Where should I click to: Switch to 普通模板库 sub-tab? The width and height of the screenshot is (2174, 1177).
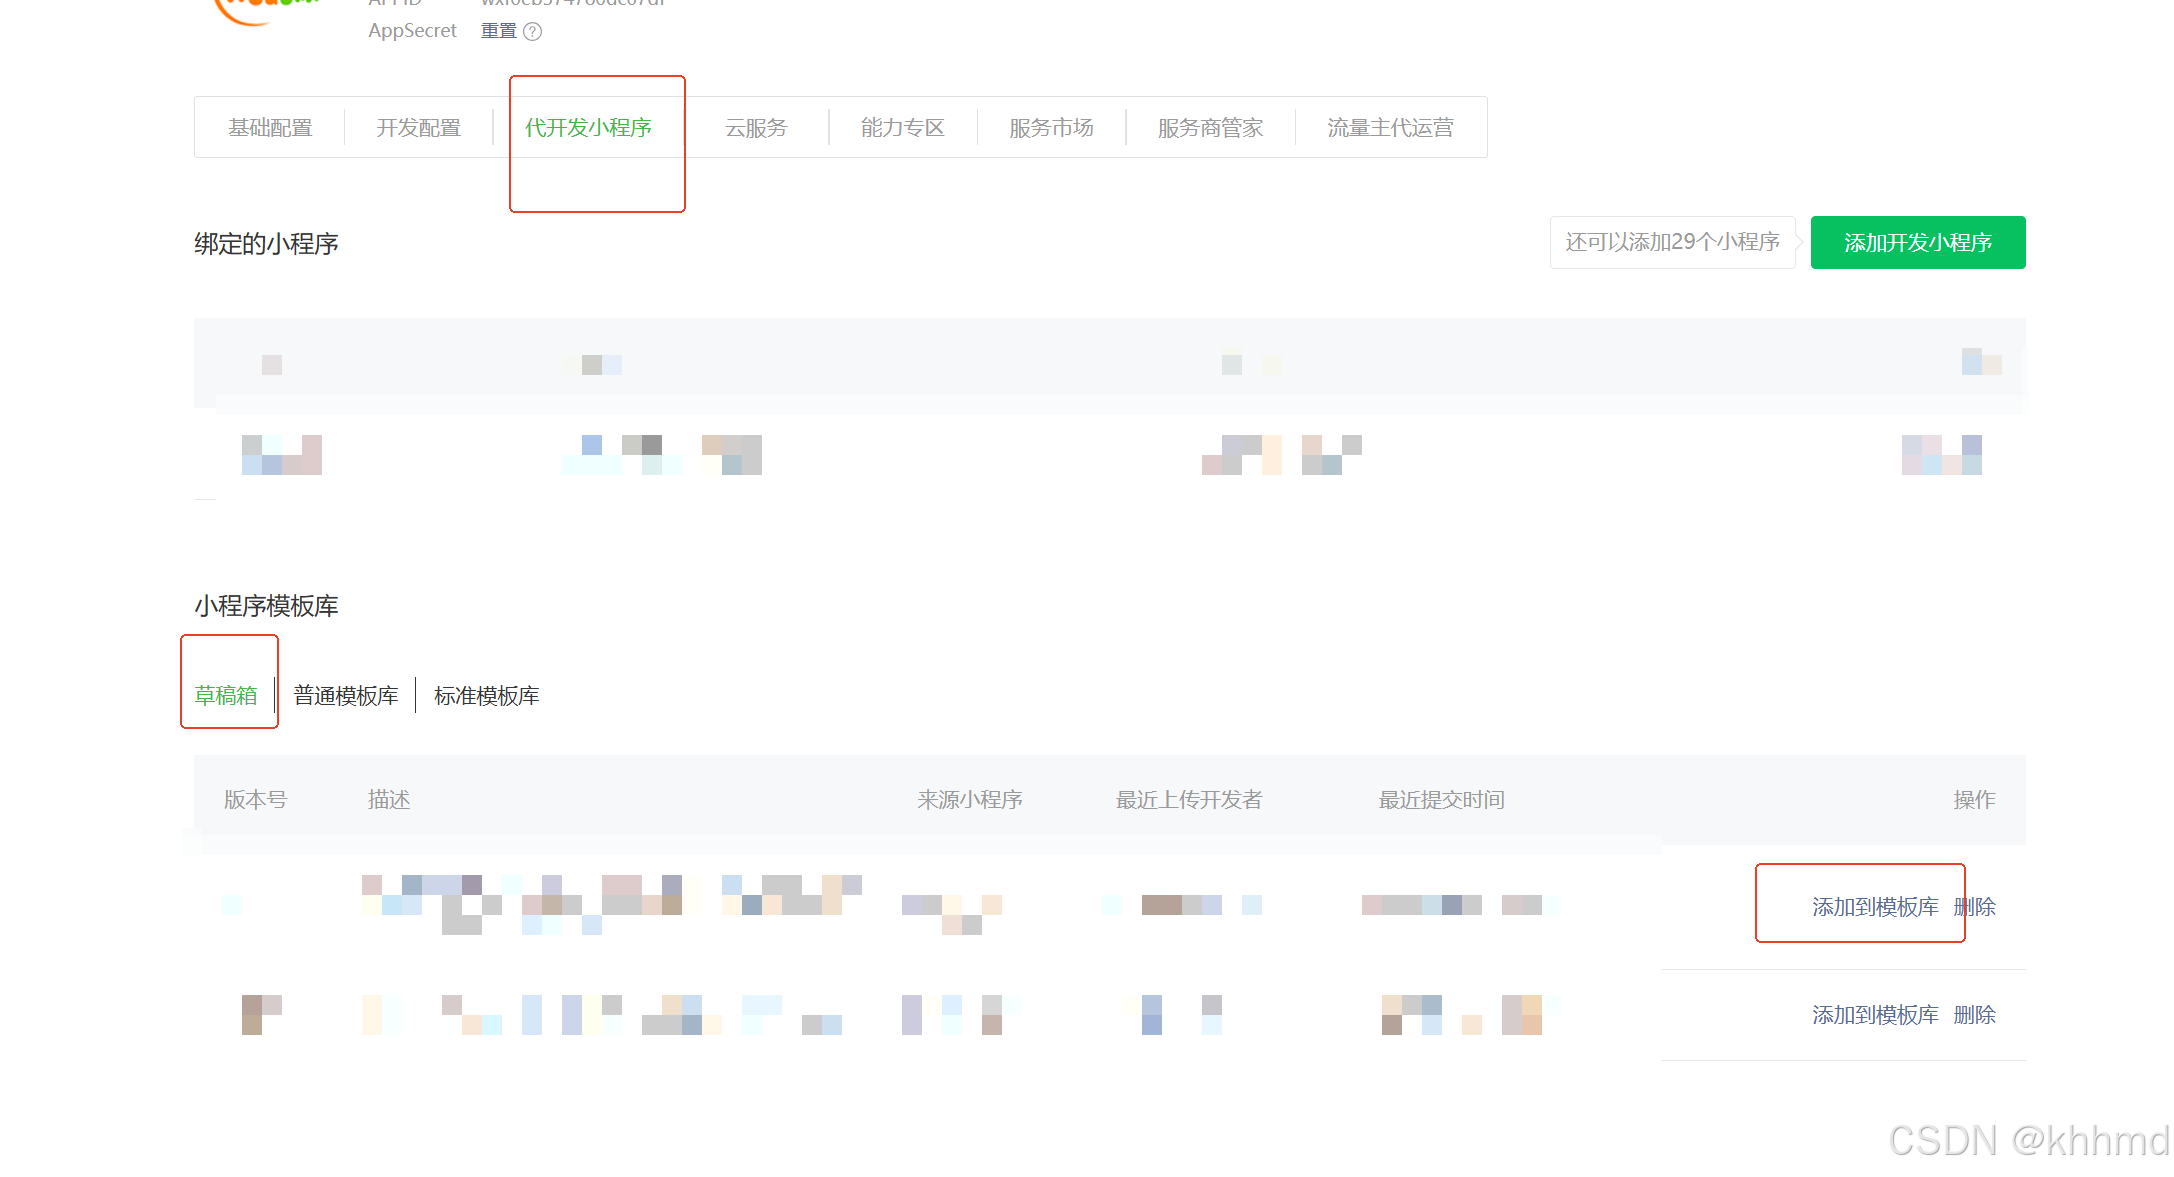(346, 696)
